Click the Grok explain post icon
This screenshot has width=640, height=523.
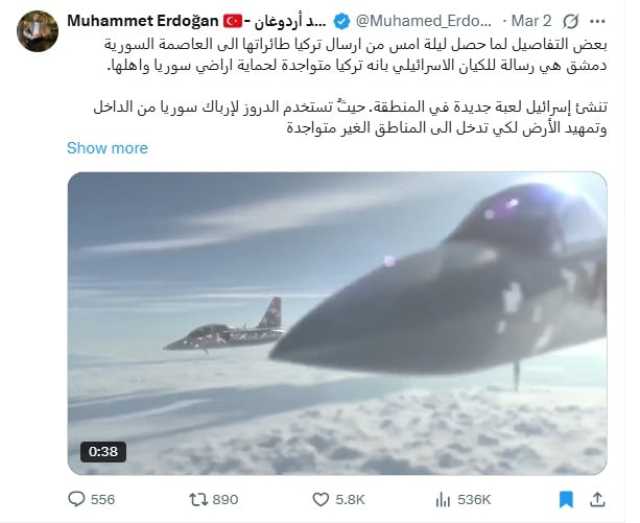[x=571, y=21]
